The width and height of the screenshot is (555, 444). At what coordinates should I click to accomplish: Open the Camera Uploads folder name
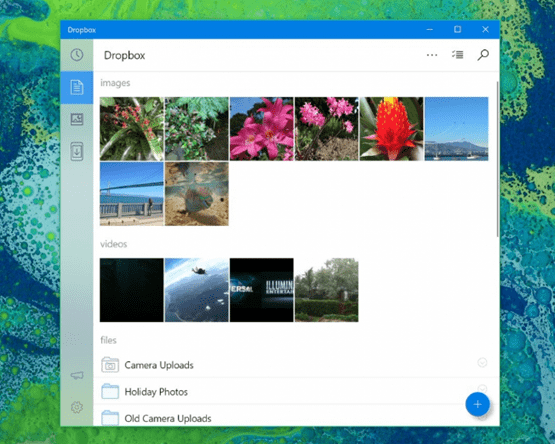click(x=159, y=365)
